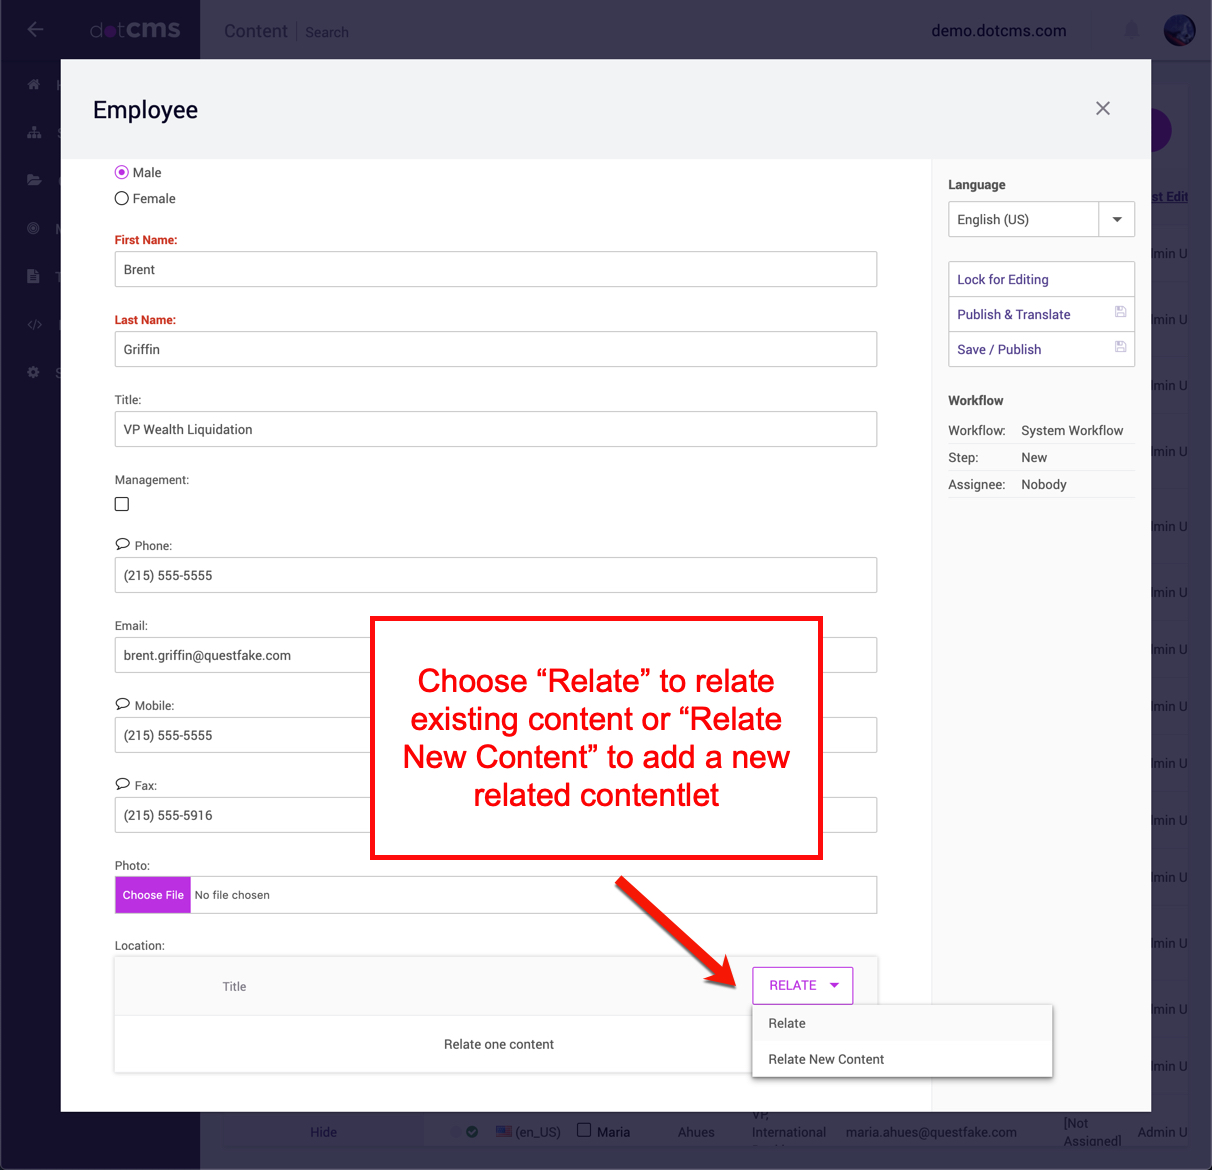Screen dimensions: 1212x1170
Task: Click the code brackets icon in the sidebar
Action: (x=34, y=324)
